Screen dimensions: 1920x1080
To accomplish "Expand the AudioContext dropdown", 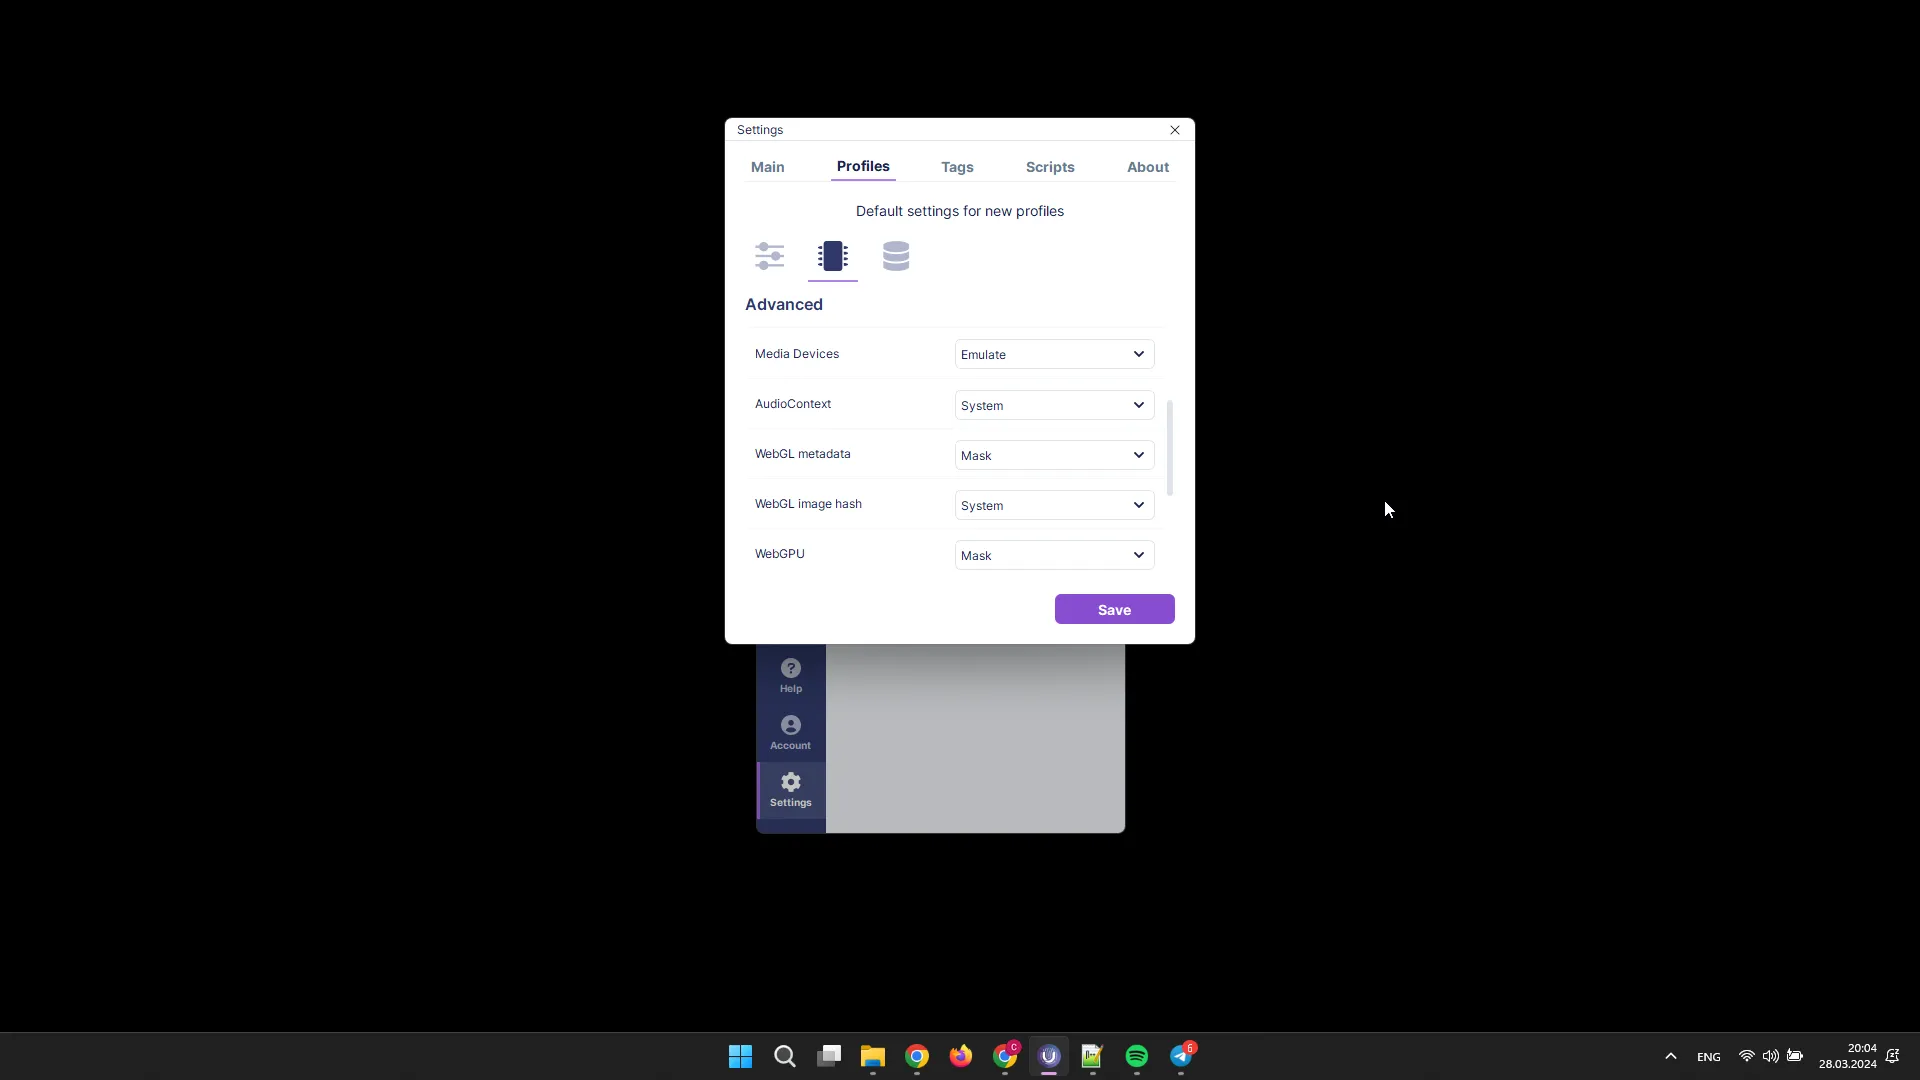I will click(1051, 405).
